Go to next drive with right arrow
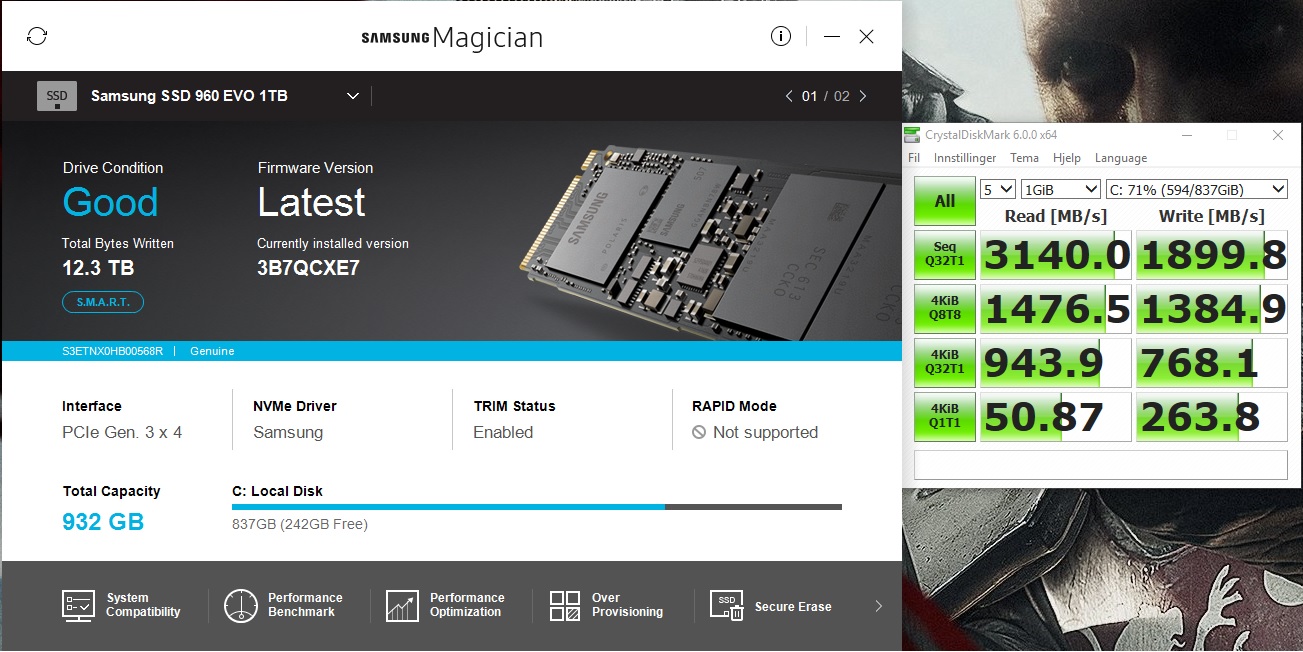This screenshot has width=1303, height=652. click(863, 96)
